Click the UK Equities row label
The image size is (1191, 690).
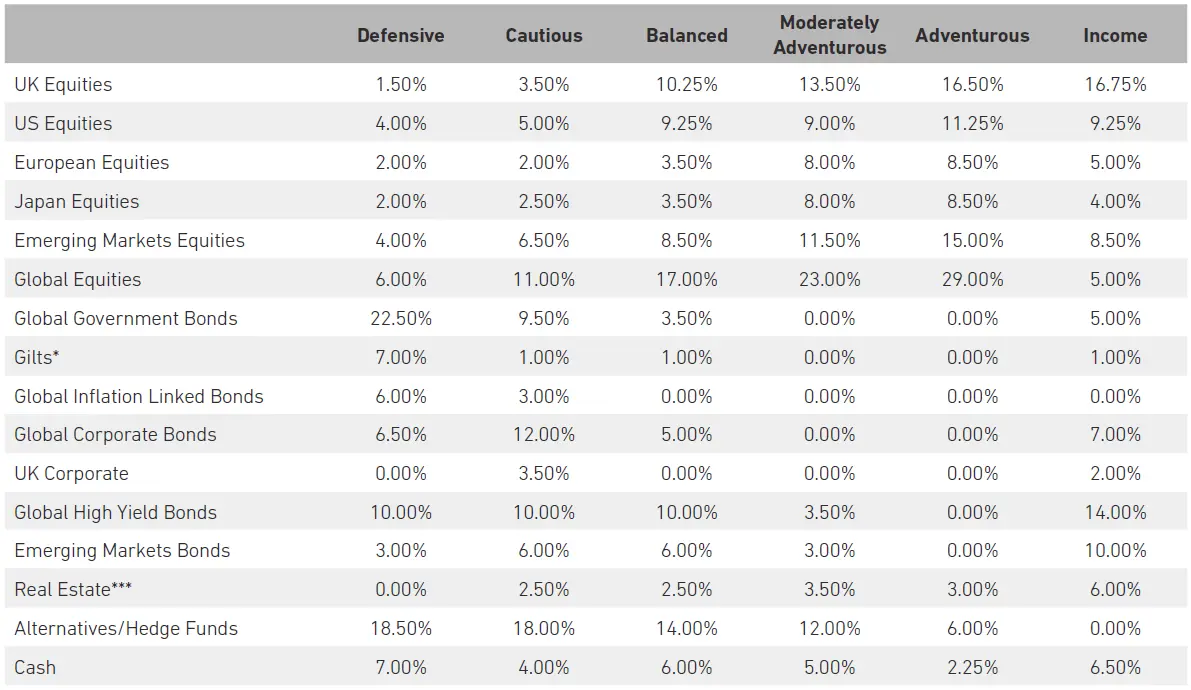pyautogui.click(x=63, y=85)
